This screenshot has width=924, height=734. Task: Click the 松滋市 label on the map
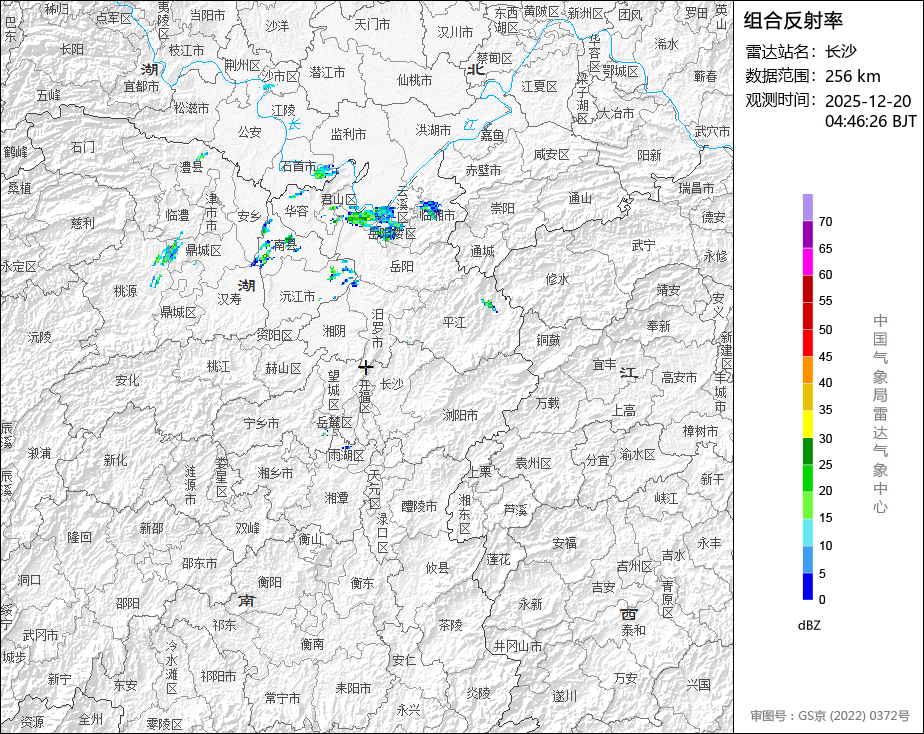tap(192, 108)
